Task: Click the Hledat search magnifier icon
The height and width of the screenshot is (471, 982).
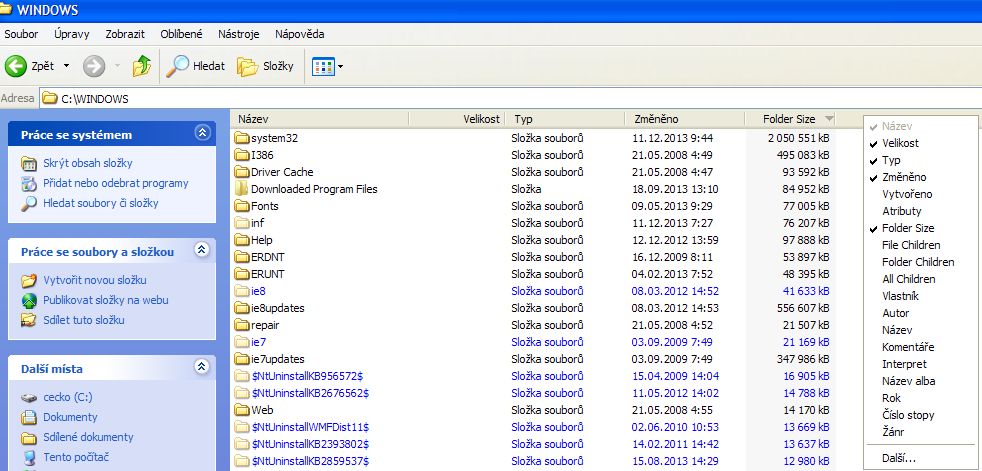Action: 177,66
